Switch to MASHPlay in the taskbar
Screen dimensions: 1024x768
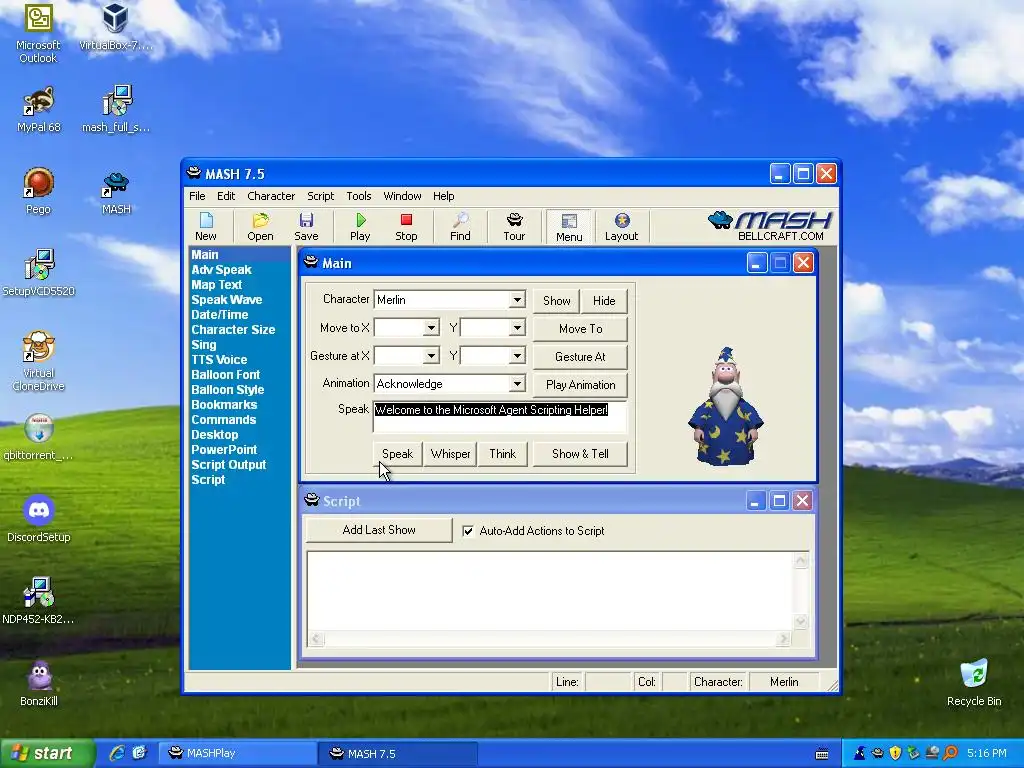pos(237,753)
